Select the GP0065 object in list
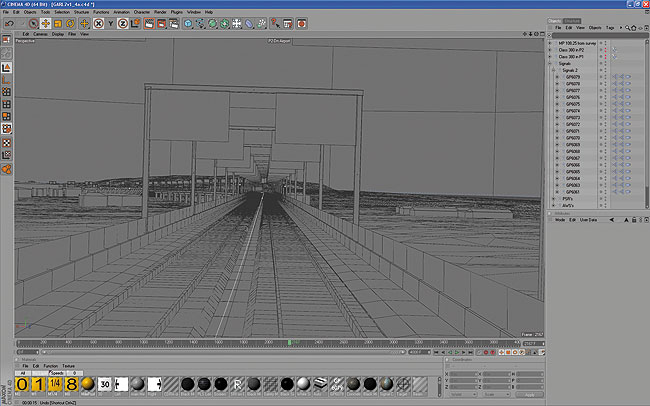This screenshot has height=406, width=650. pos(573,171)
